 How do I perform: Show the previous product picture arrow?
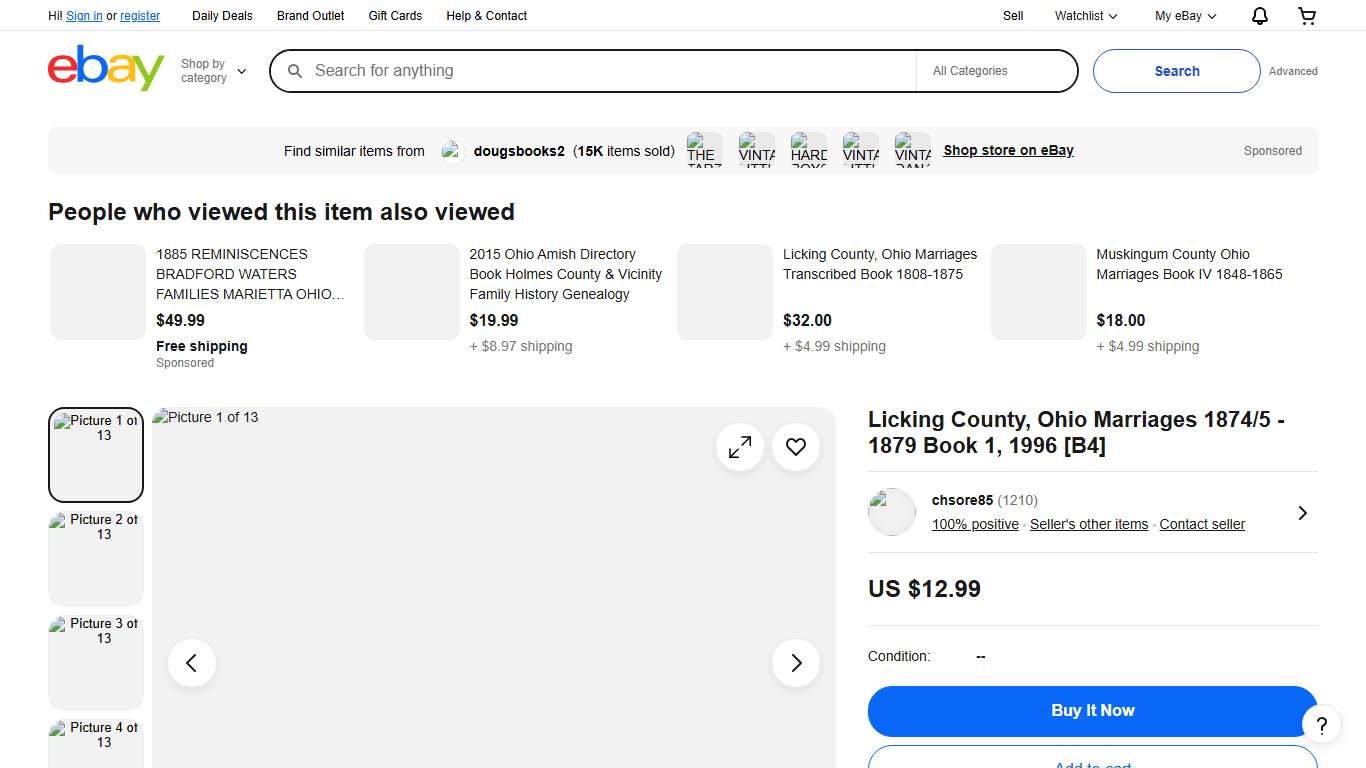point(191,662)
